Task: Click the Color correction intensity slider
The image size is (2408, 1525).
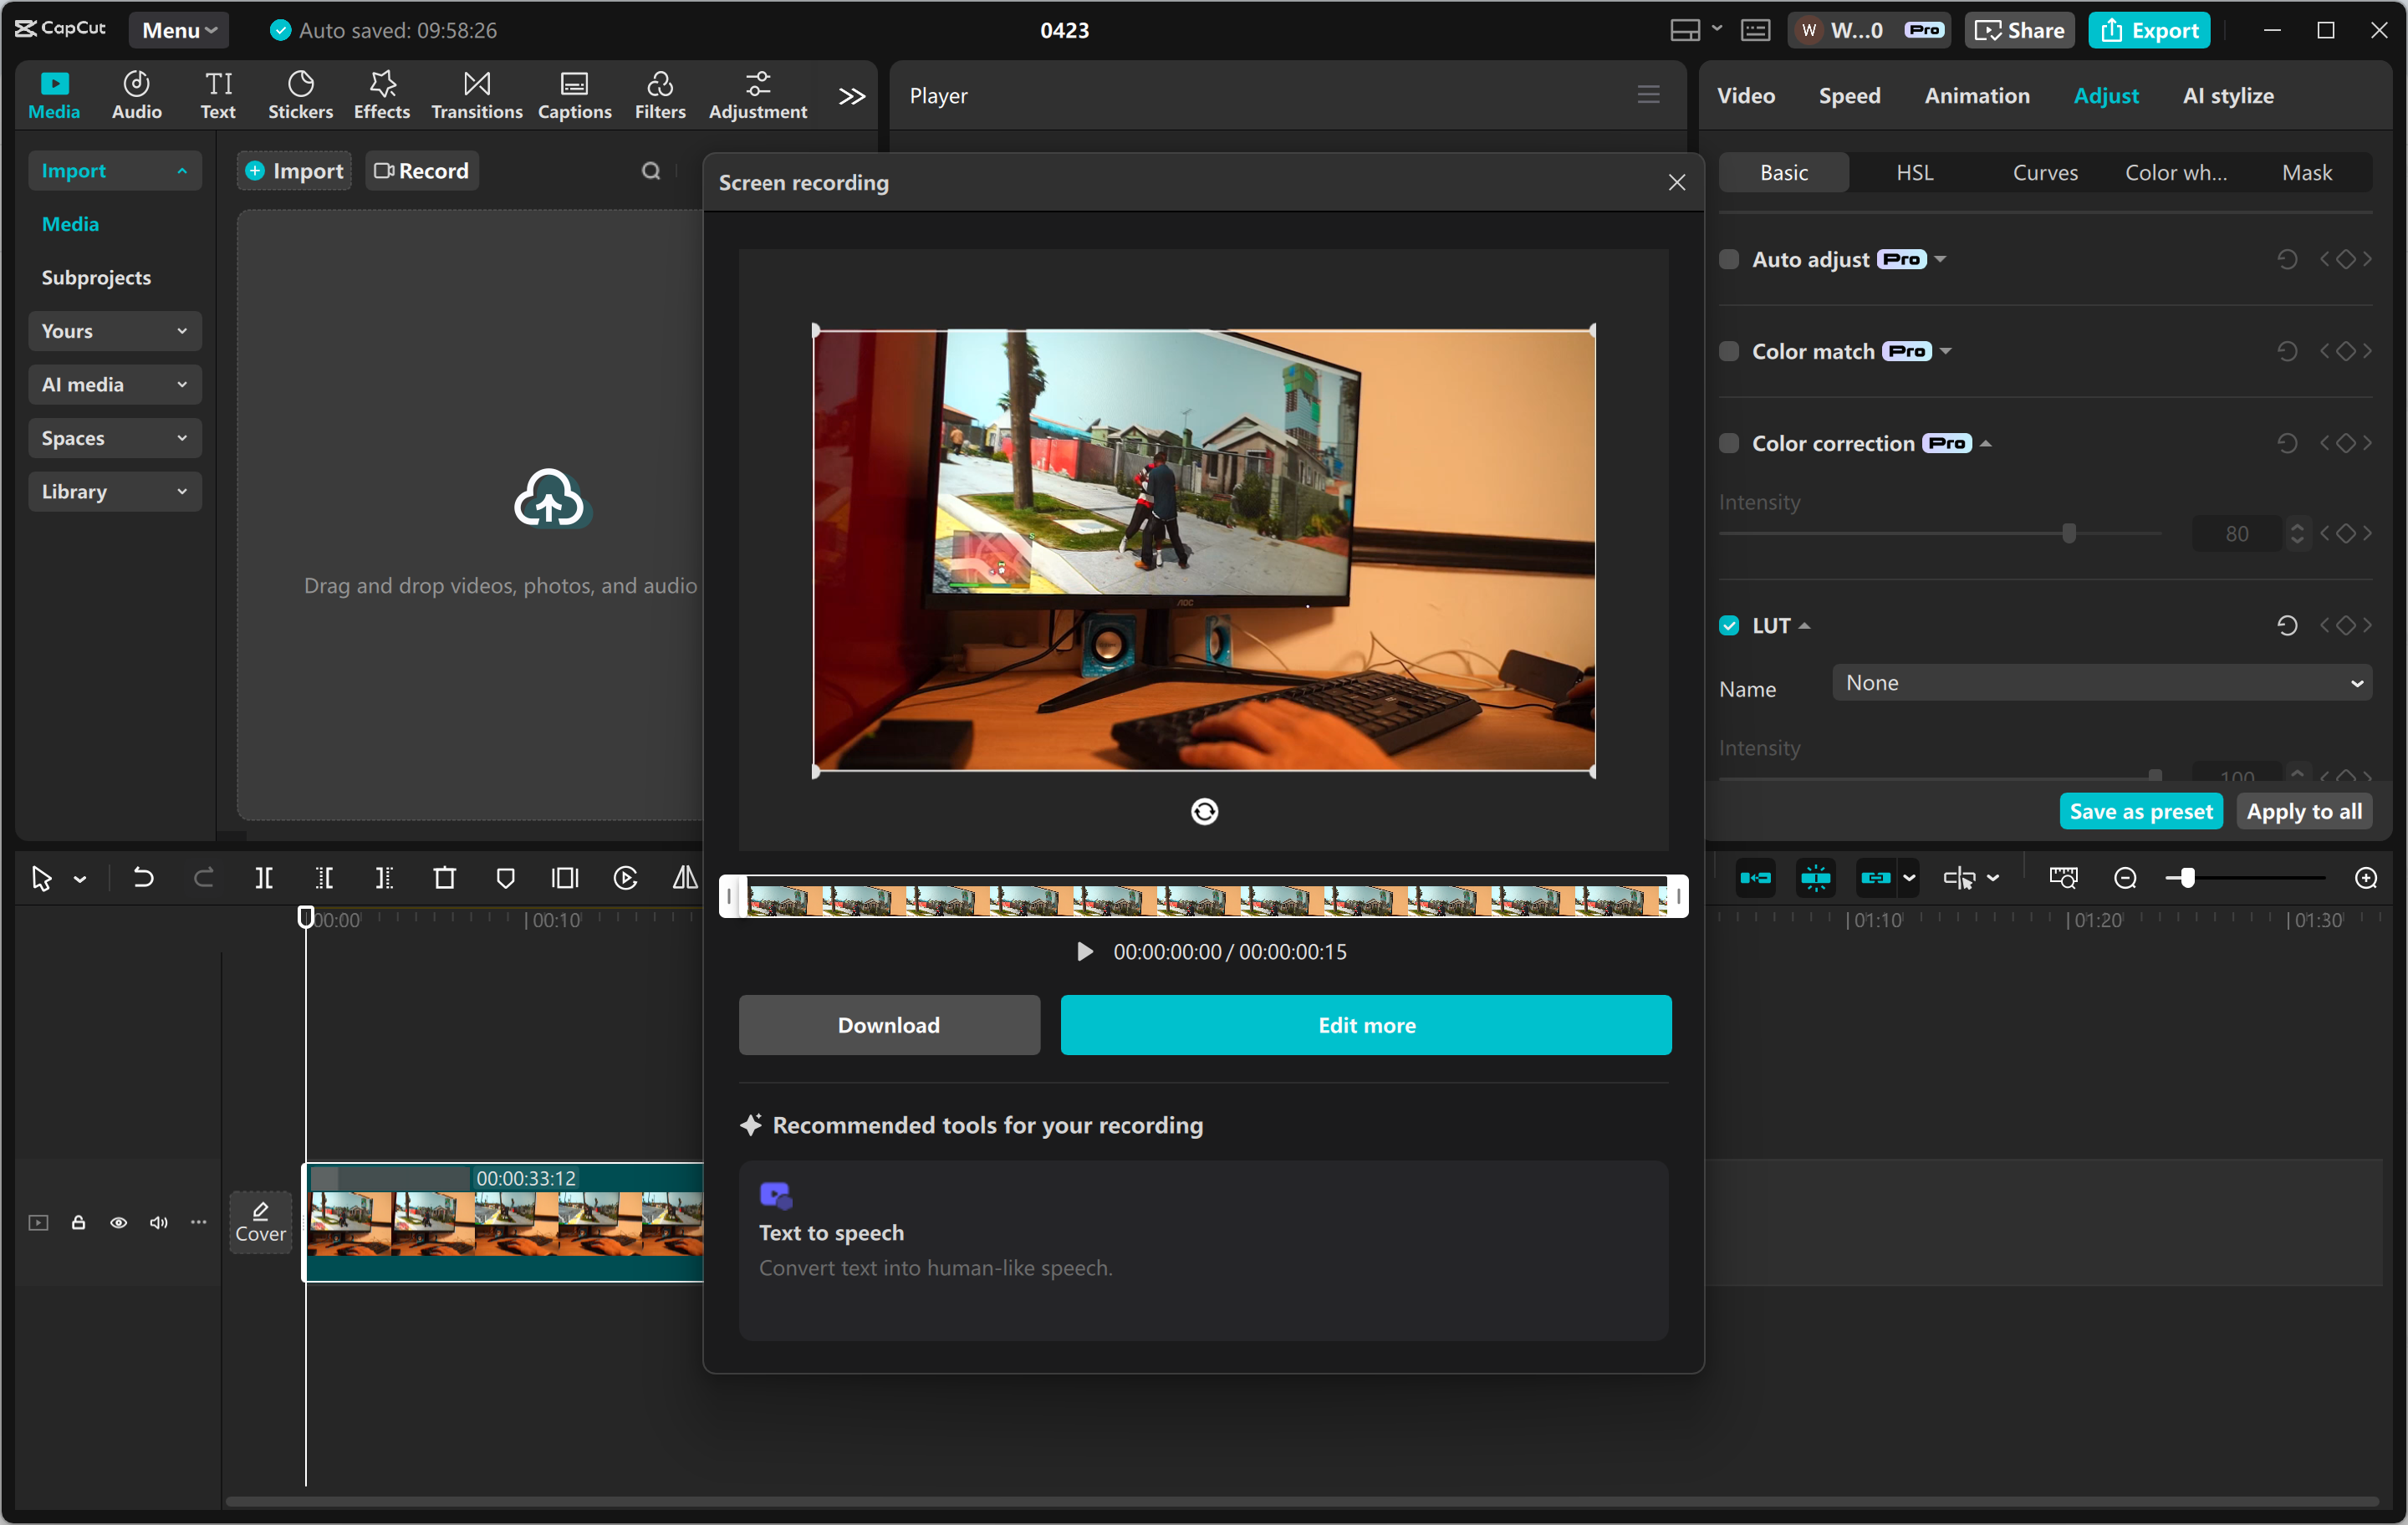Action: 2069,533
